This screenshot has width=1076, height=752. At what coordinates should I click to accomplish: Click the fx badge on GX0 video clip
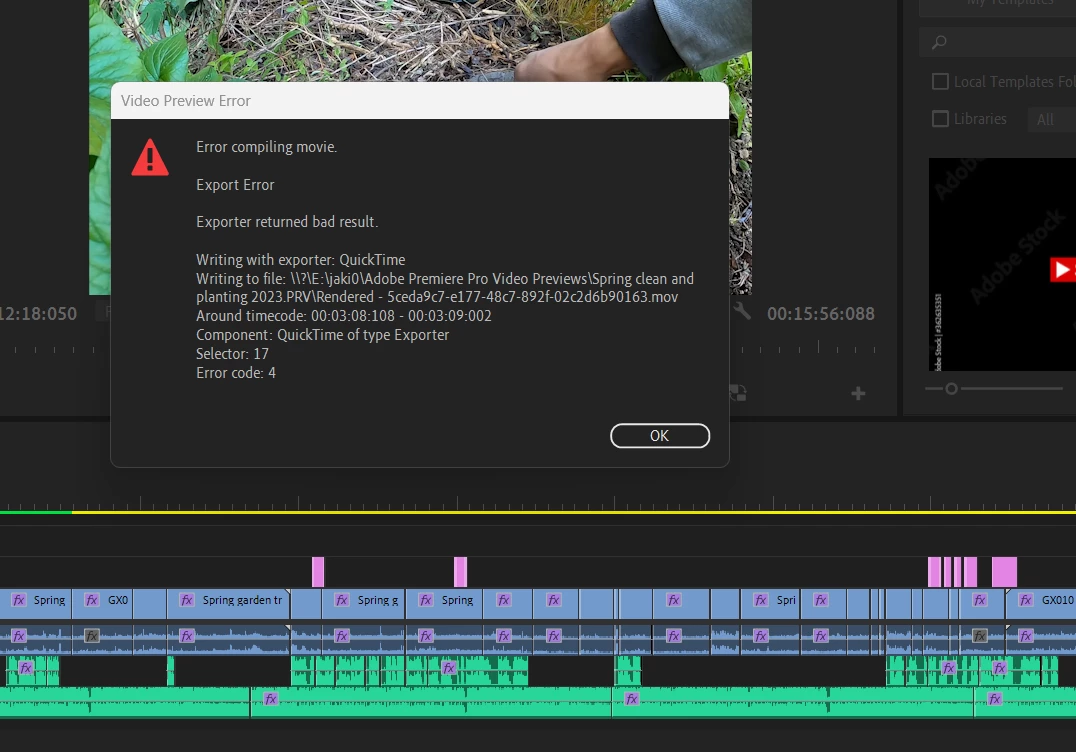[x=91, y=600]
